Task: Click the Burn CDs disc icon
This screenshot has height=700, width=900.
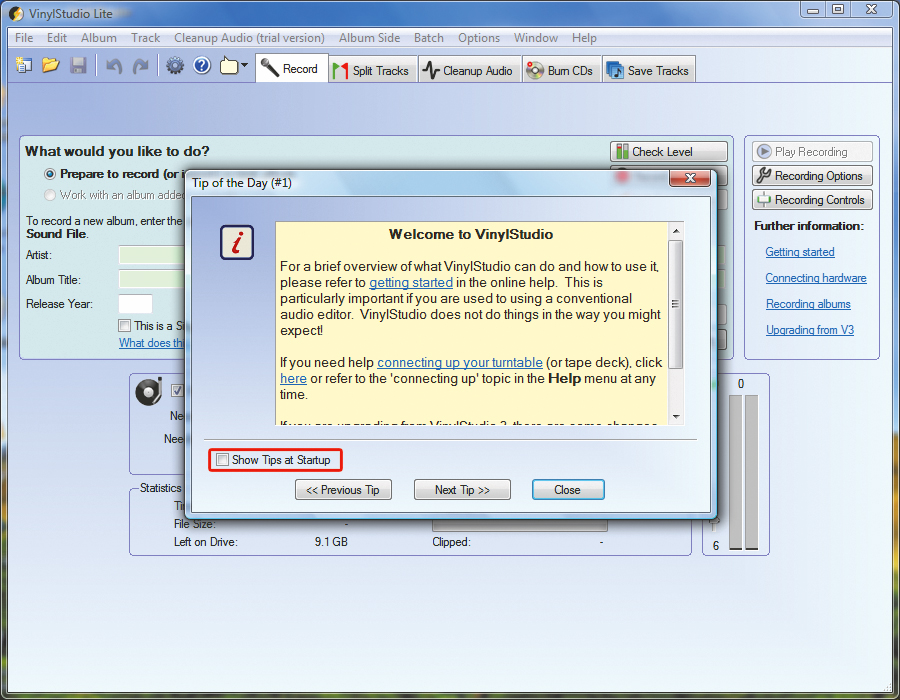Action: pos(535,71)
